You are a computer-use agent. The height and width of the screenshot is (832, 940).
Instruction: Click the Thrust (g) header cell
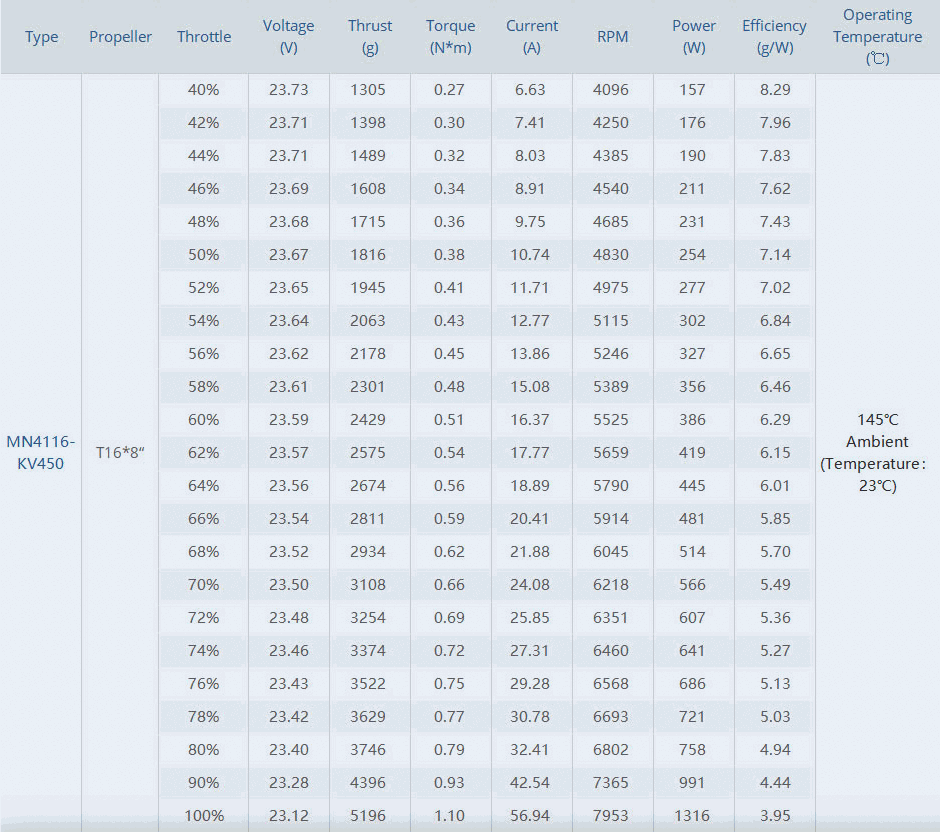[x=370, y=37]
